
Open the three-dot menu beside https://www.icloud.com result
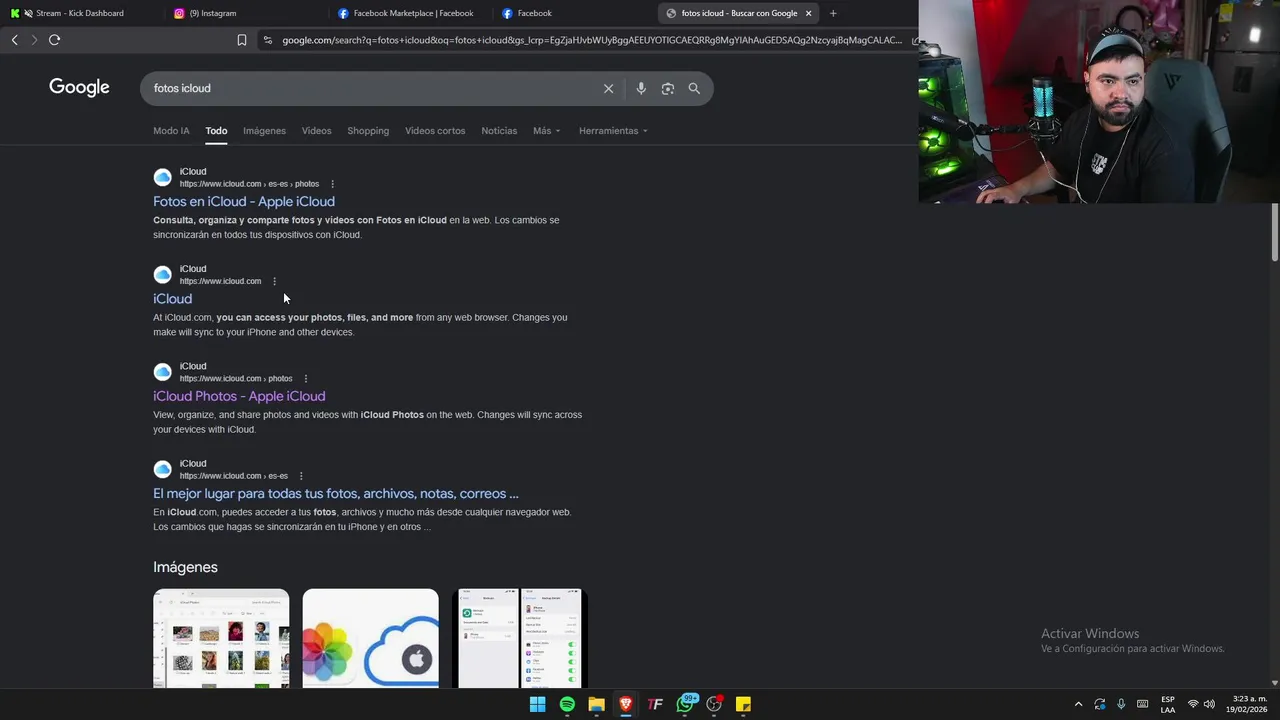[274, 281]
